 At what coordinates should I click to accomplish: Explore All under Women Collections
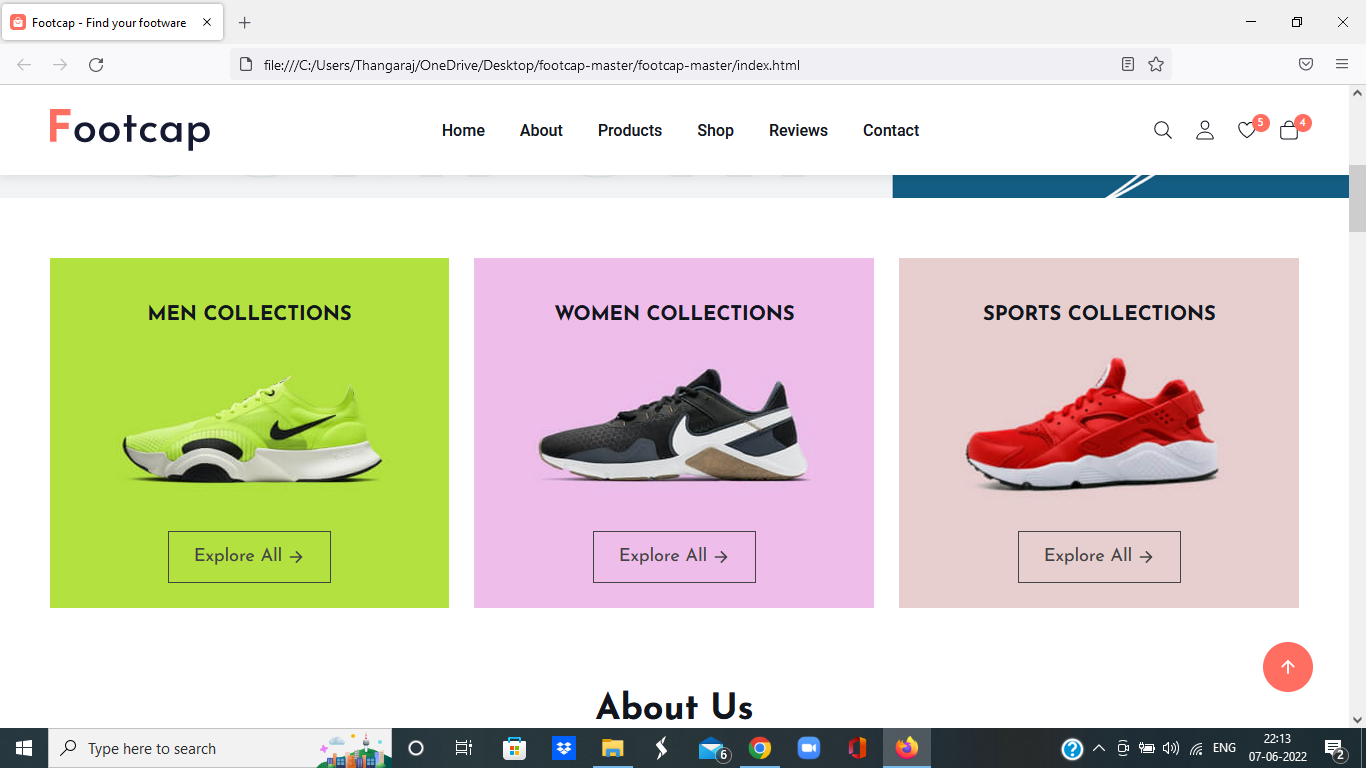(x=674, y=557)
